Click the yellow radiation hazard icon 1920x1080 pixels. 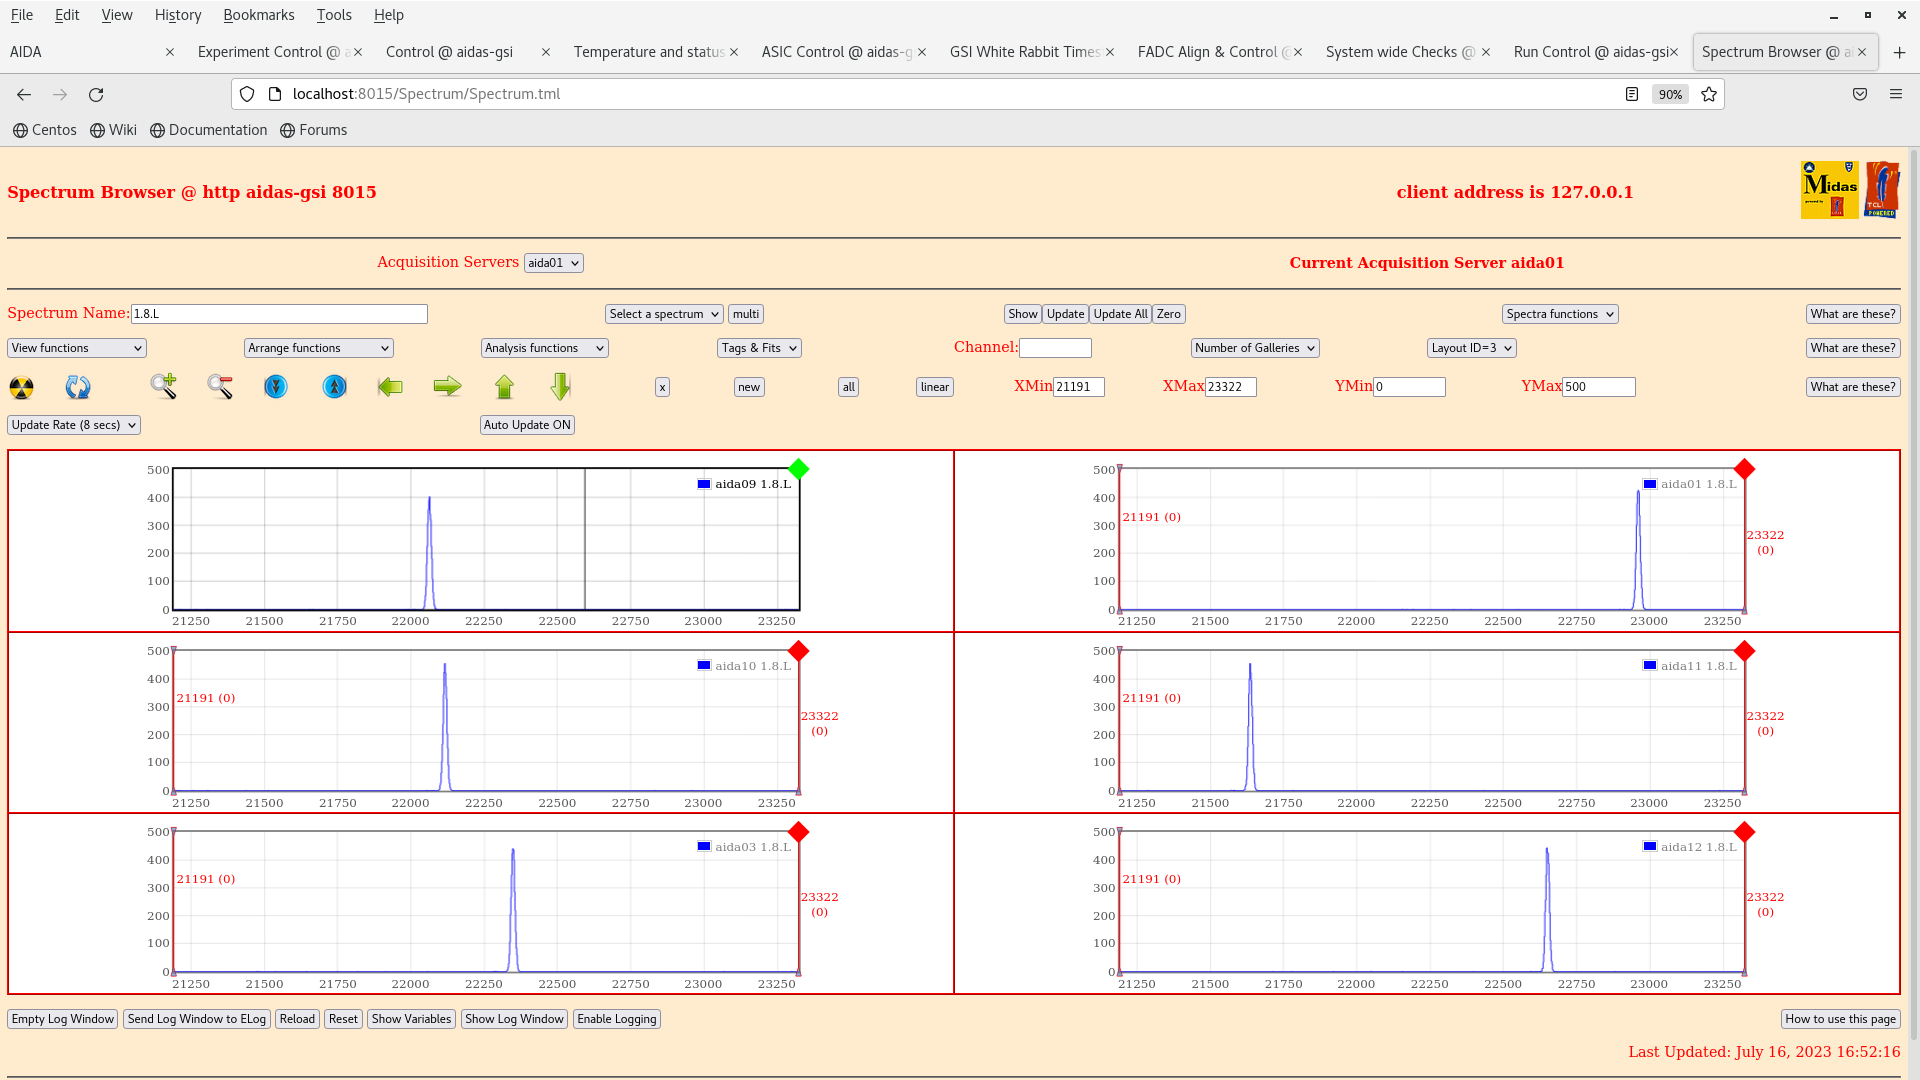tap(21, 387)
